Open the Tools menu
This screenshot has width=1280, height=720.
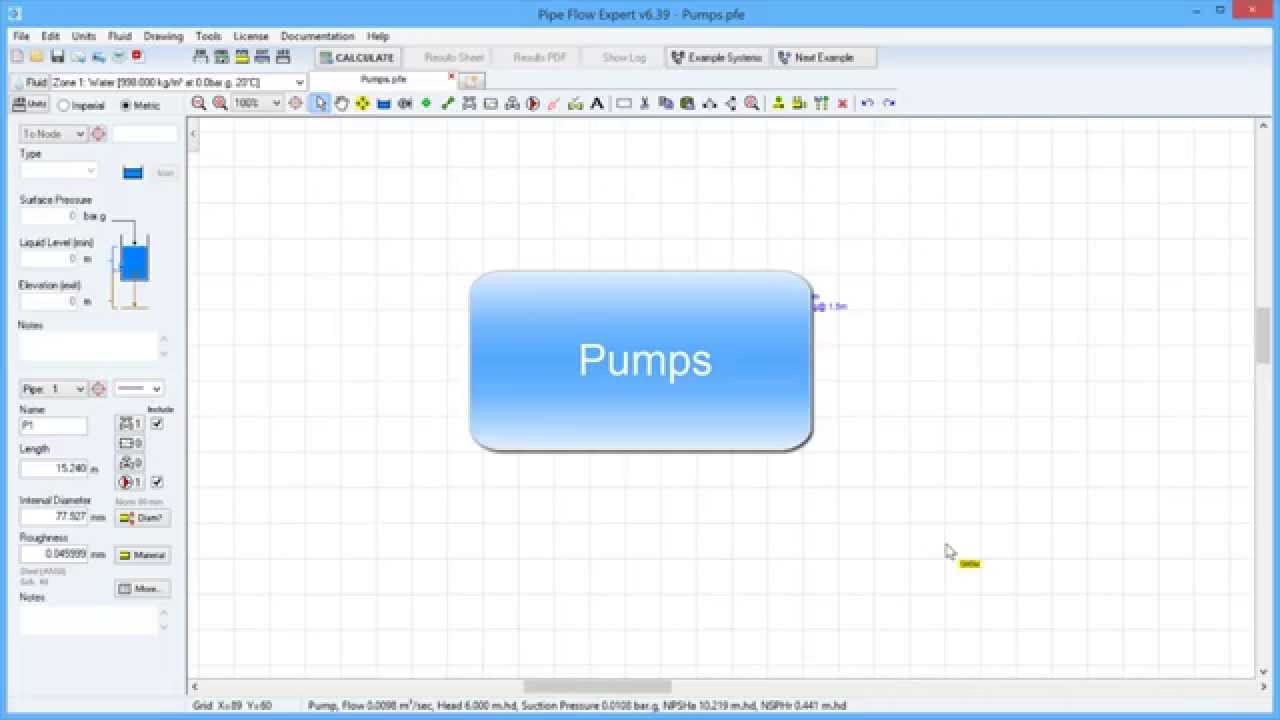208,36
